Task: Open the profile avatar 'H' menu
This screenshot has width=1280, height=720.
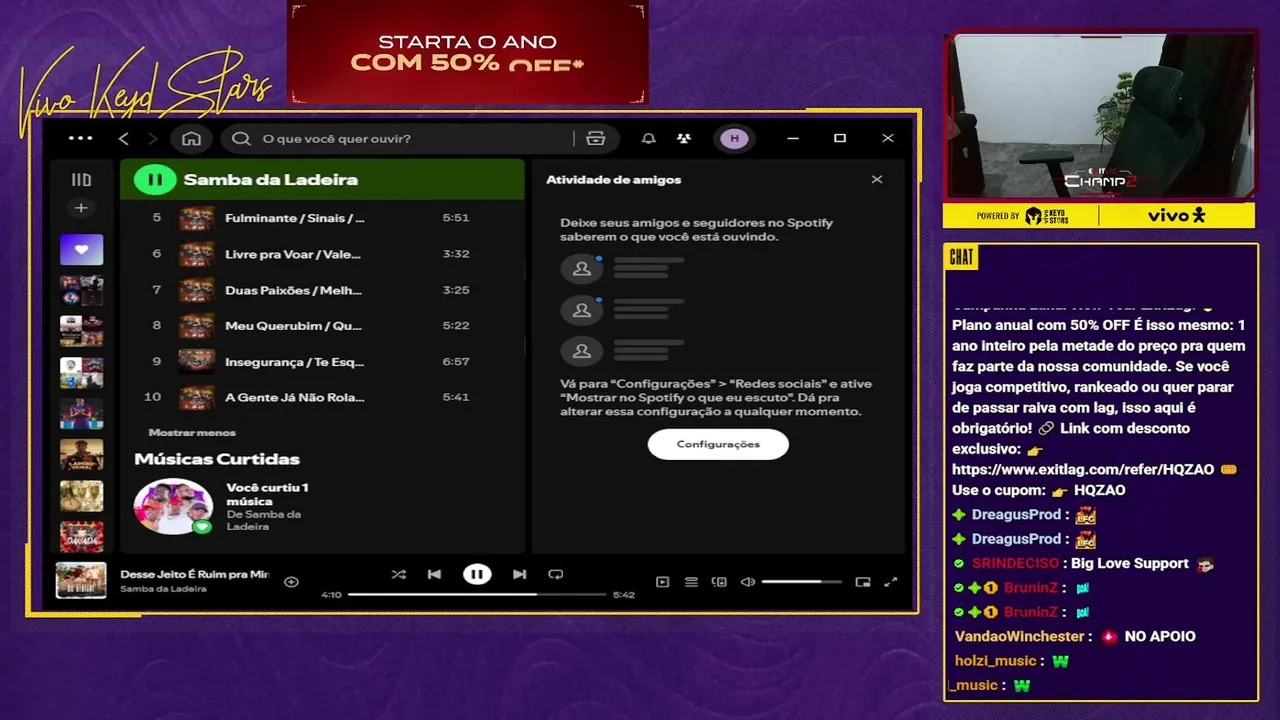Action: pos(735,138)
